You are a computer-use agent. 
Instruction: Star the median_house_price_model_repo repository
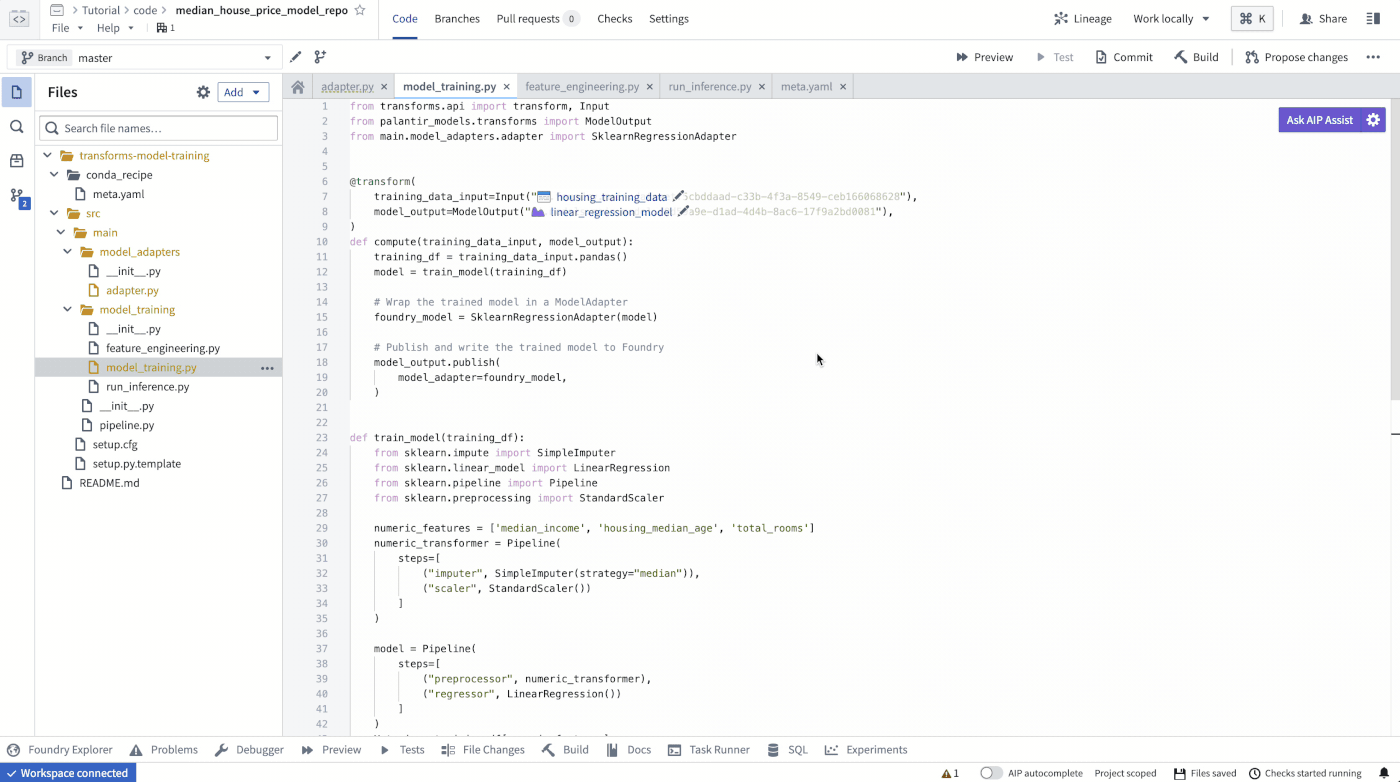(x=360, y=10)
